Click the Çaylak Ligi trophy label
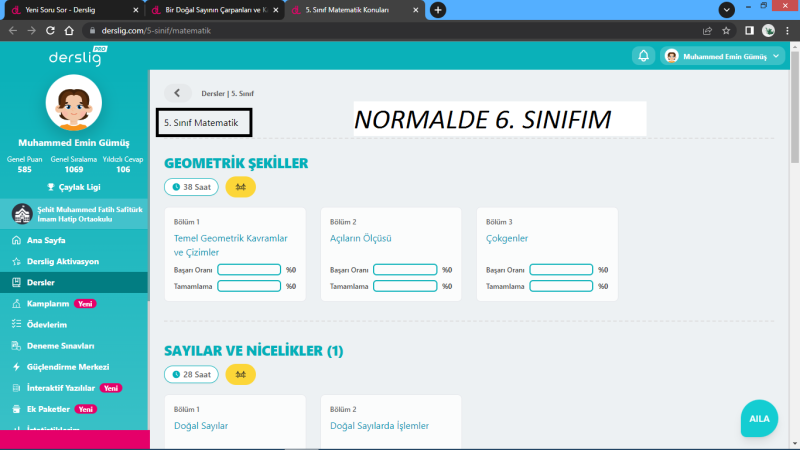The width and height of the screenshot is (800, 450). [x=74, y=187]
